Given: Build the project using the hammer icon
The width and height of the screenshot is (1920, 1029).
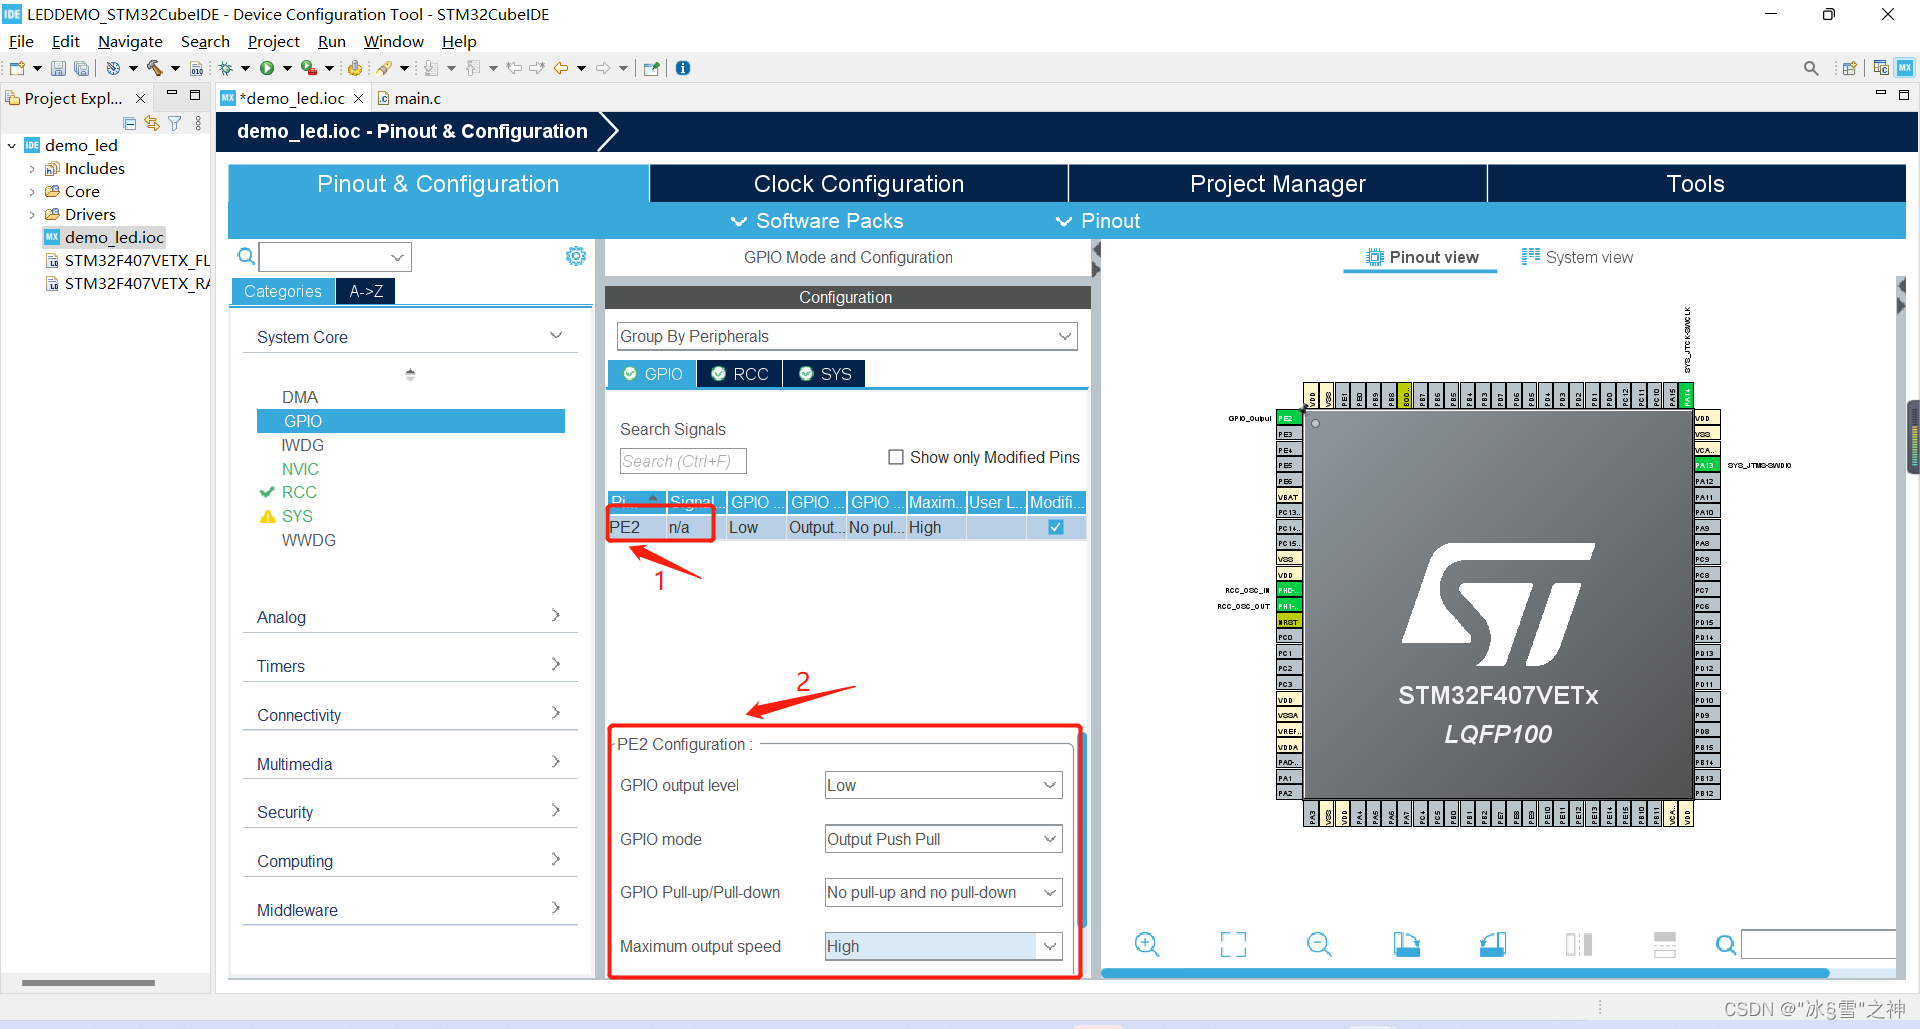Looking at the screenshot, I should click(155, 68).
